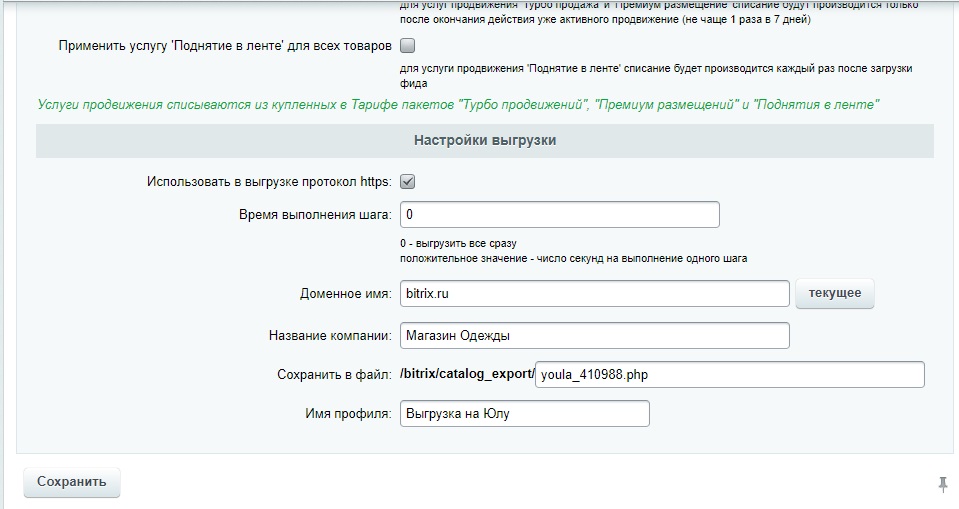Click the 'Время выполнения шага:' label
The height and width of the screenshot is (509, 959).
[315, 215]
